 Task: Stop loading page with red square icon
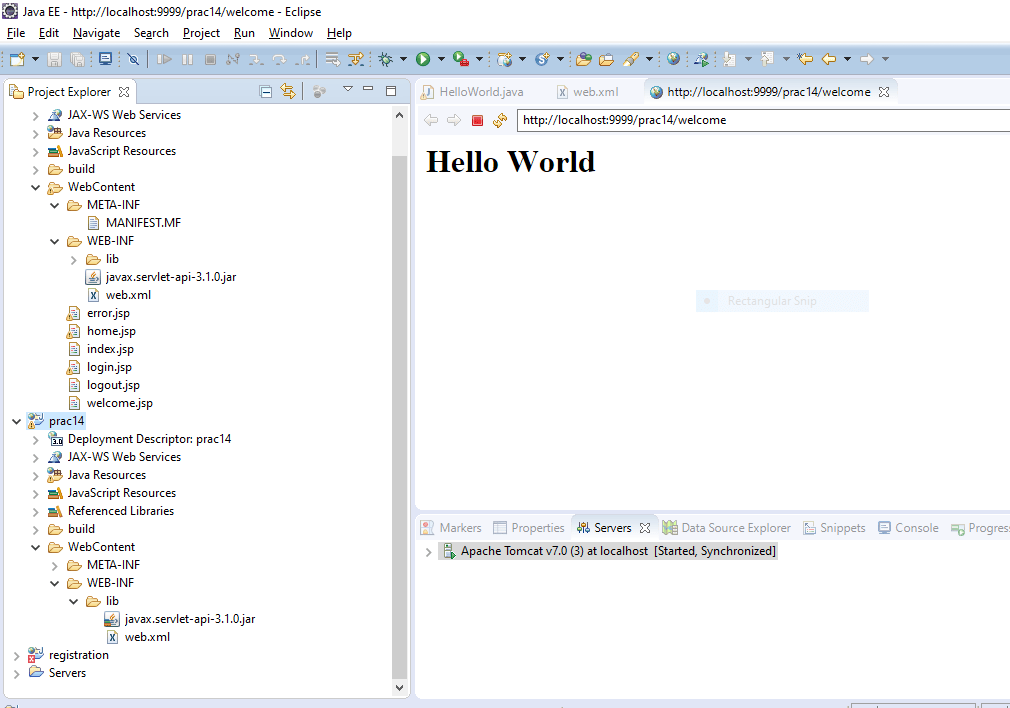(x=477, y=120)
